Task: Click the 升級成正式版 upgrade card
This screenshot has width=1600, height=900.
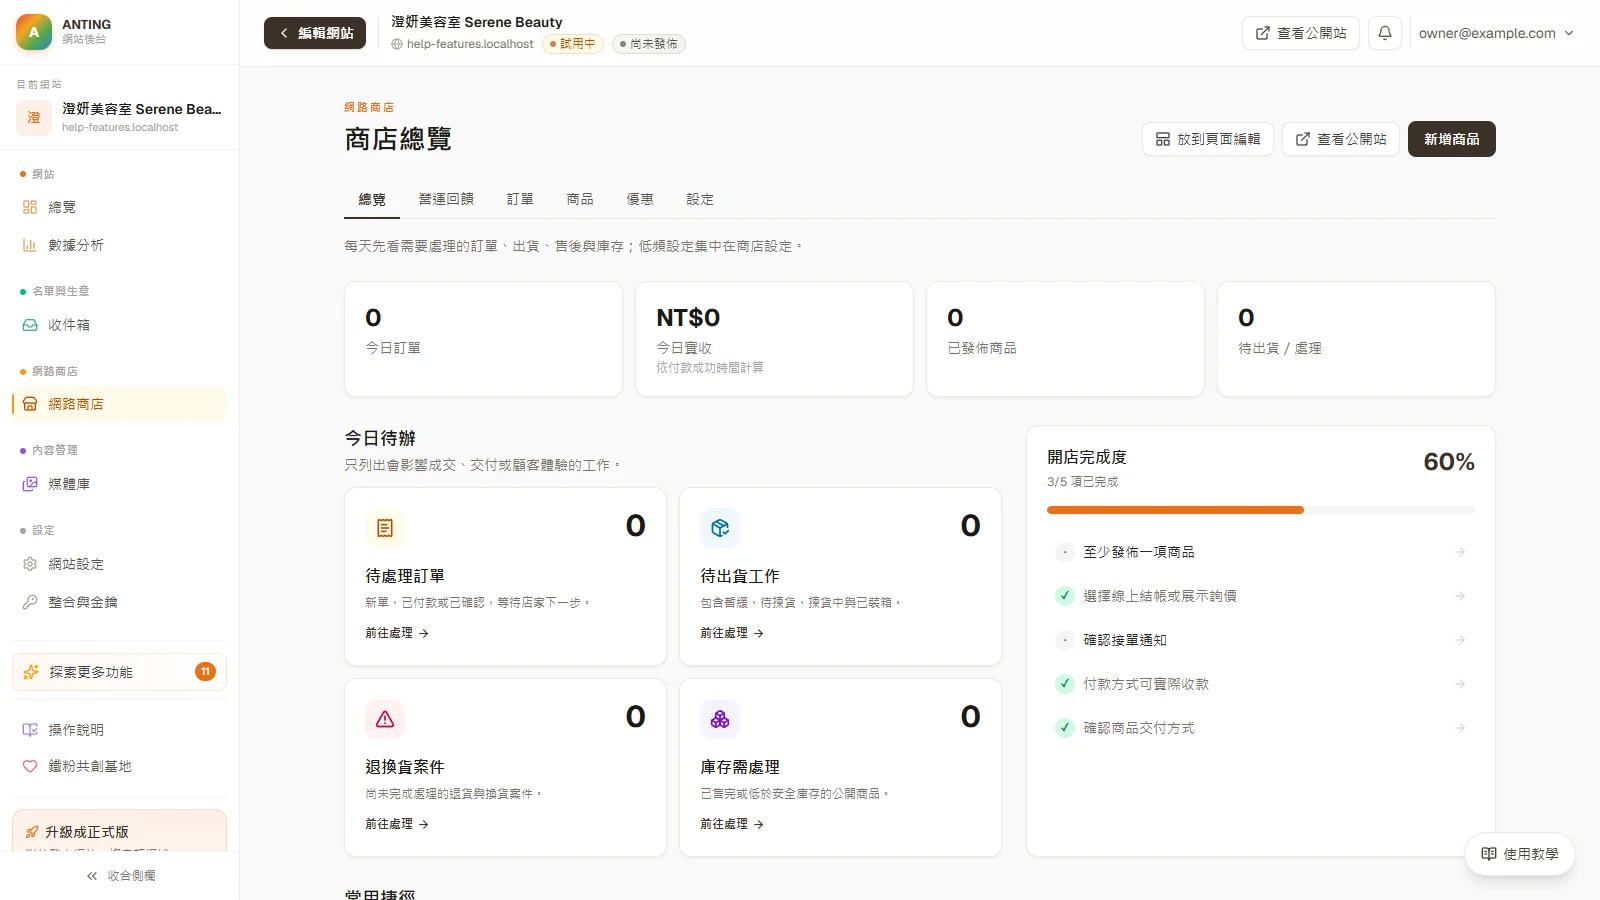Action: 119,831
